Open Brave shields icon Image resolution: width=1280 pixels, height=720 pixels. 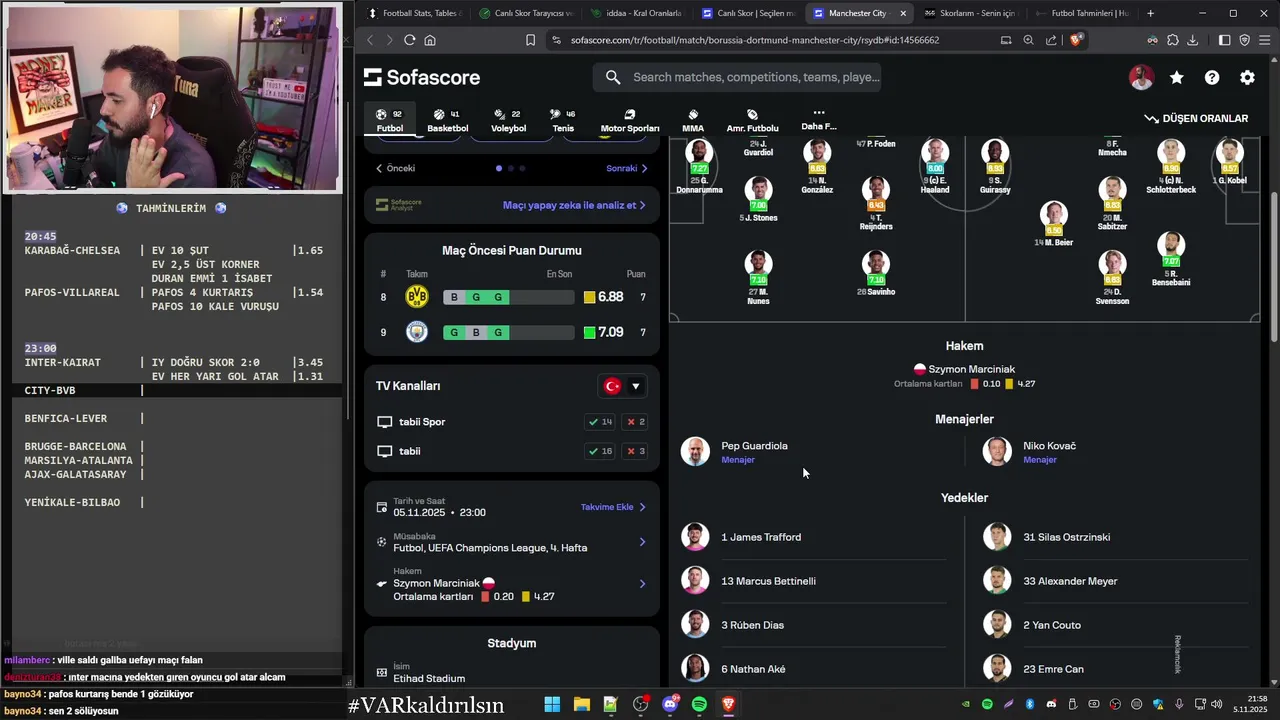tap(1076, 40)
